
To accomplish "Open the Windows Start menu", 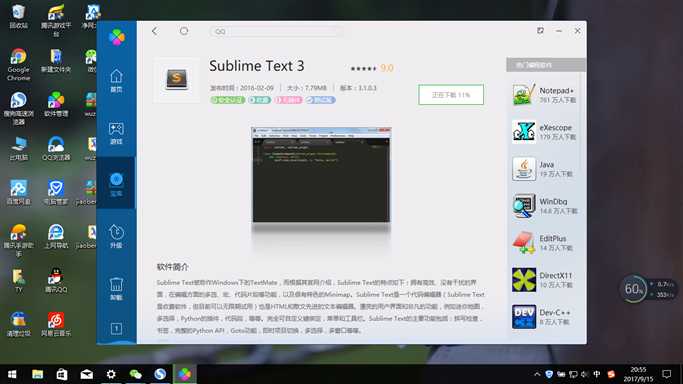I will coord(12,374).
